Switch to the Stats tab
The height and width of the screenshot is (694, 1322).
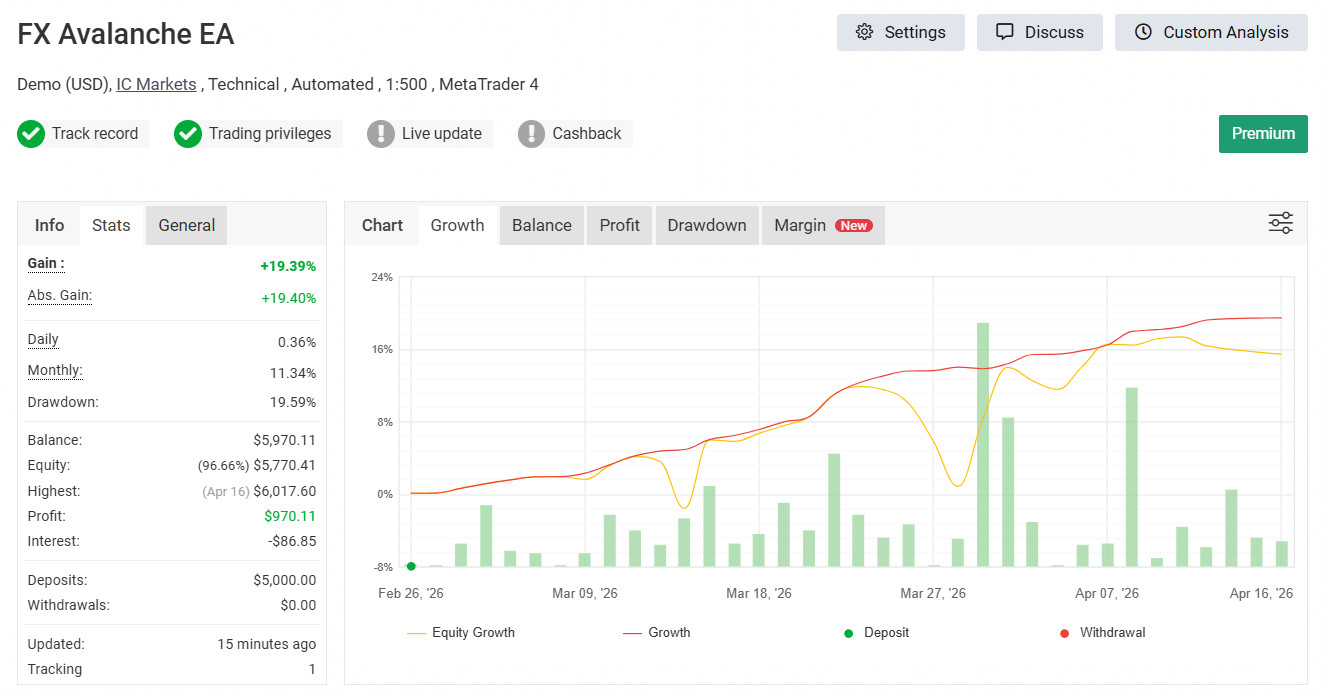tap(111, 225)
